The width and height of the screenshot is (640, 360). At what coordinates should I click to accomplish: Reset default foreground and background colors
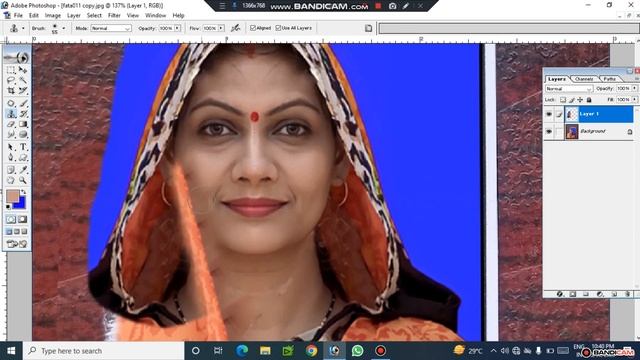pos(9,207)
